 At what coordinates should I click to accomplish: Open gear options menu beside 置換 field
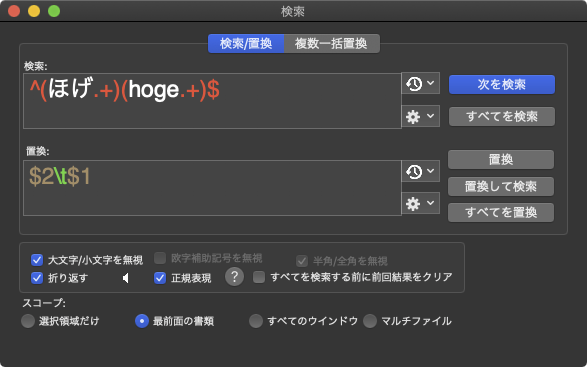click(x=420, y=203)
